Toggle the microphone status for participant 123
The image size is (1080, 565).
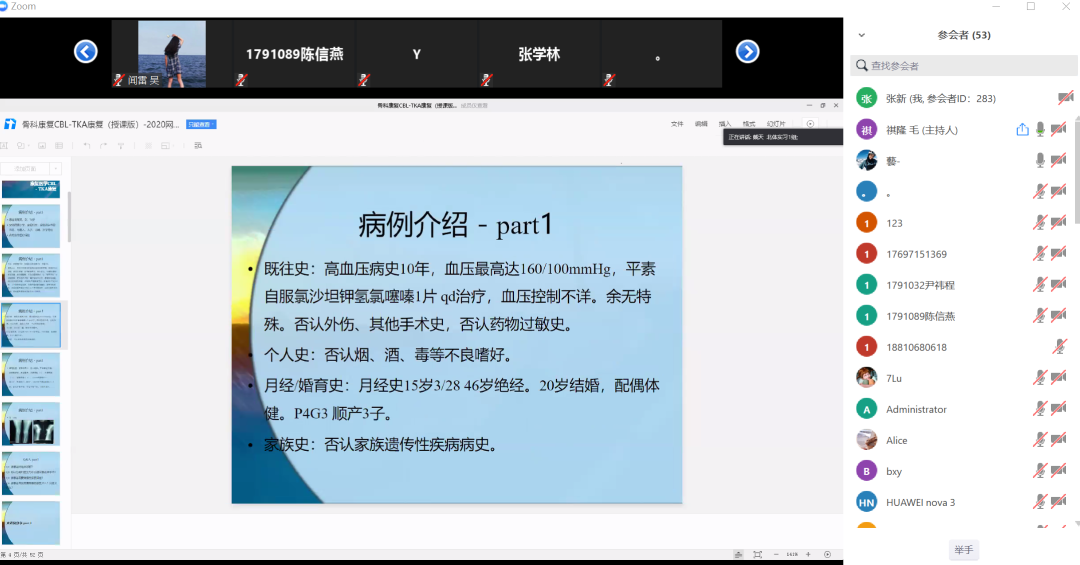tap(1040, 222)
